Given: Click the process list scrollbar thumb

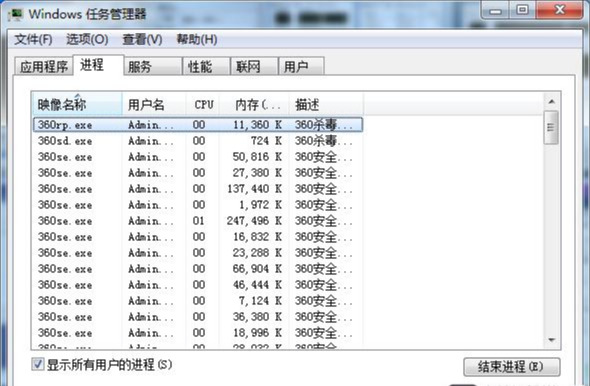Looking at the screenshot, I should point(551,127).
